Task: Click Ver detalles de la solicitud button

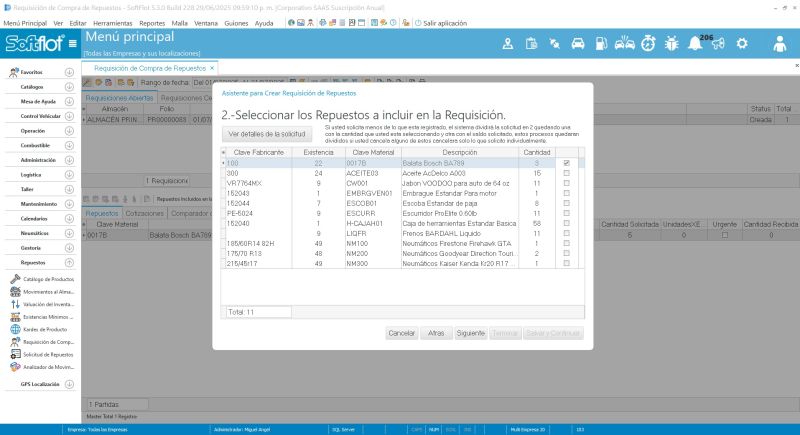Action: (265, 133)
